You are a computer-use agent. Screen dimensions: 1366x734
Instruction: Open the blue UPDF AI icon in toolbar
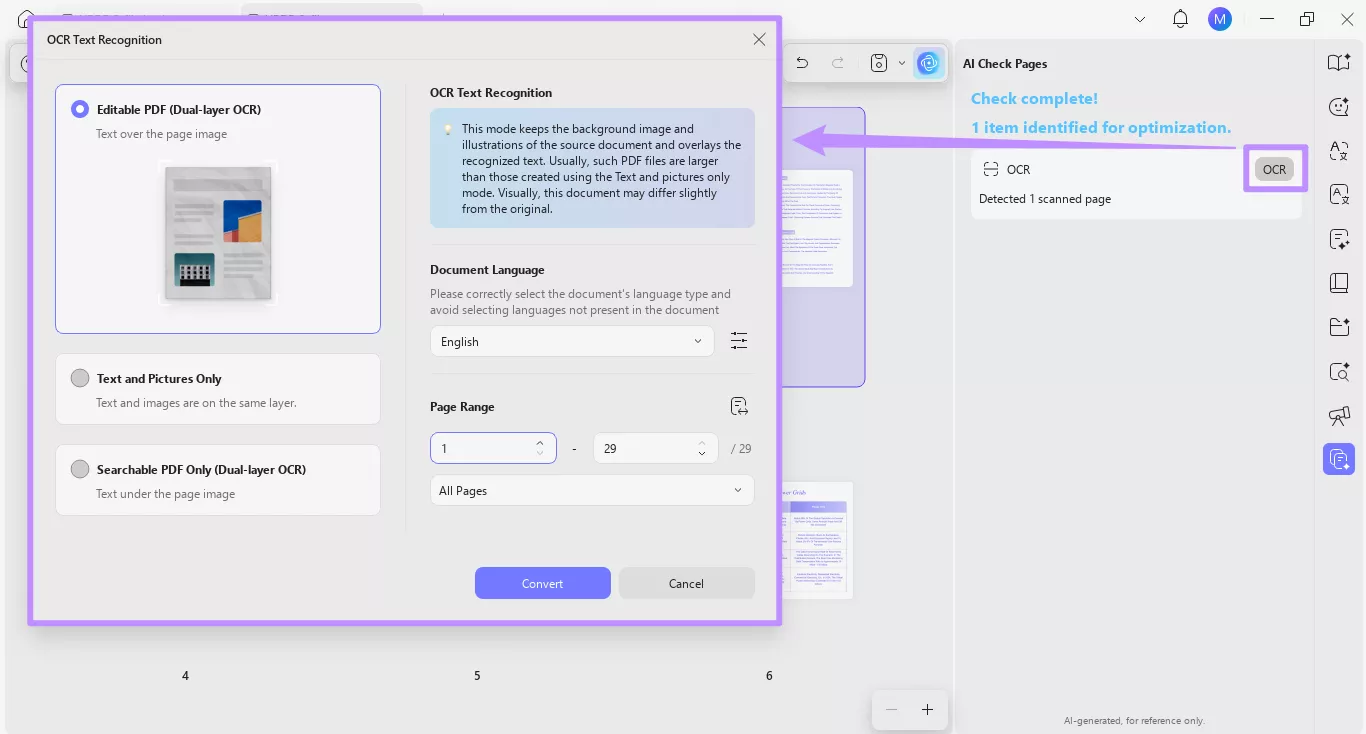pos(929,63)
